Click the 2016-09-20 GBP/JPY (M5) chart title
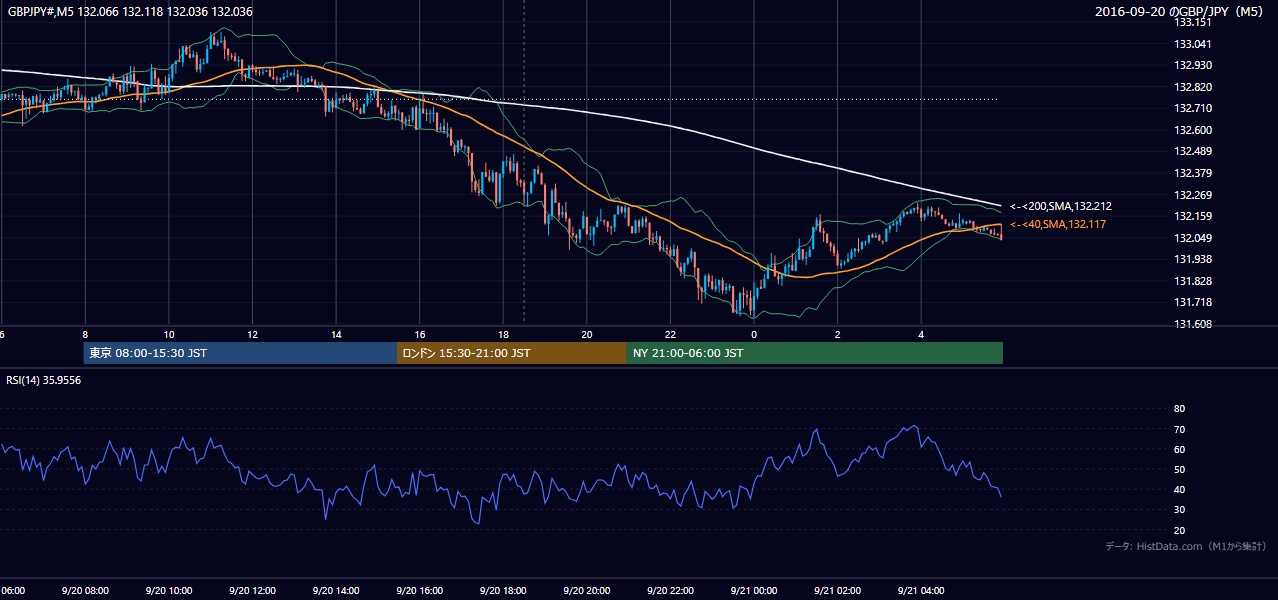 (1181, 12)
